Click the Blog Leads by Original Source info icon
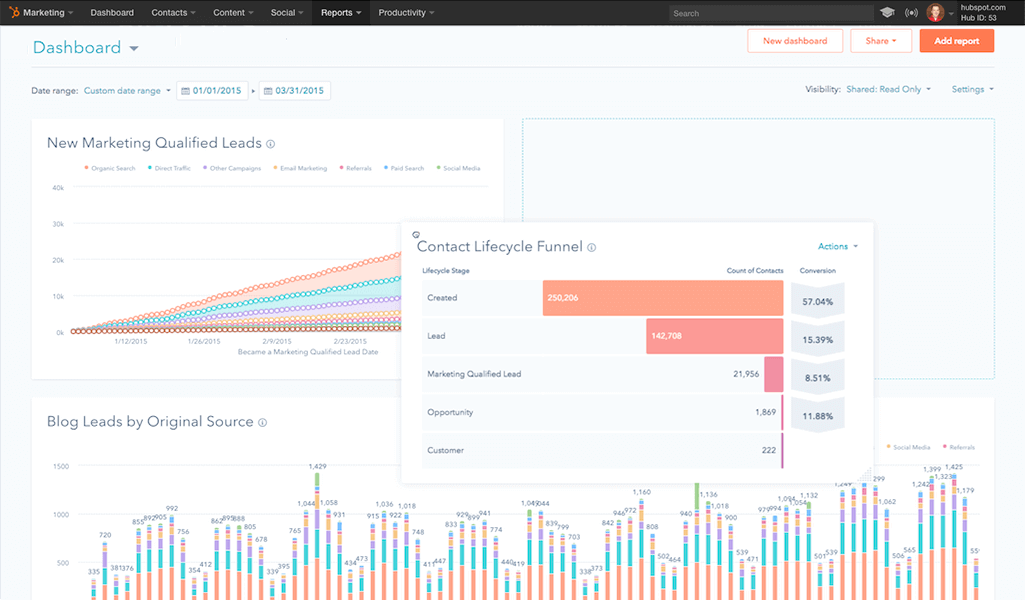This screenshot has width=1025, height=600. pos(262,422)
